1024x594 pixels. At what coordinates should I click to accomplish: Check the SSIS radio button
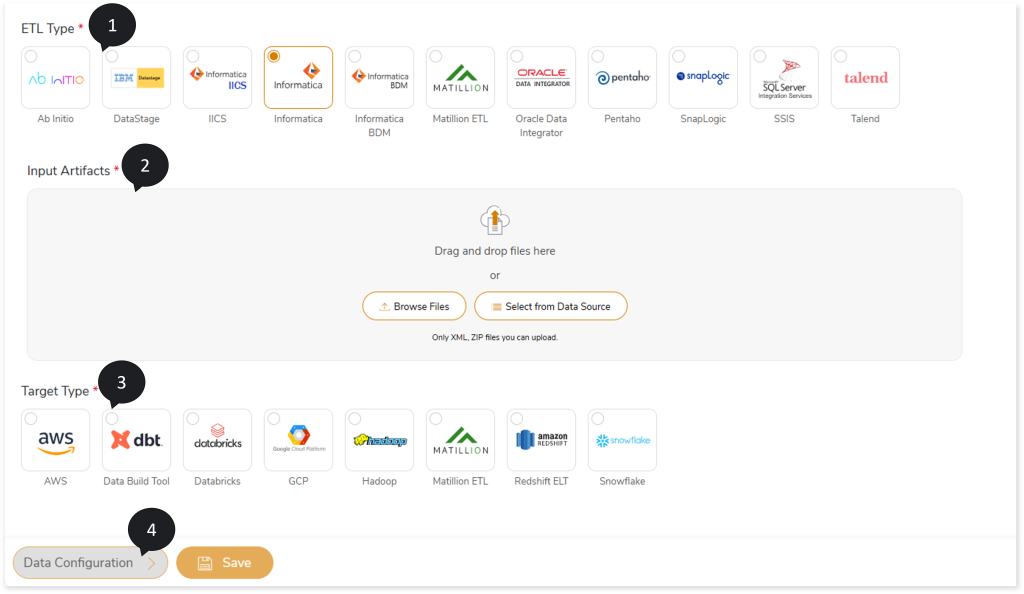(x=759, y=57)
